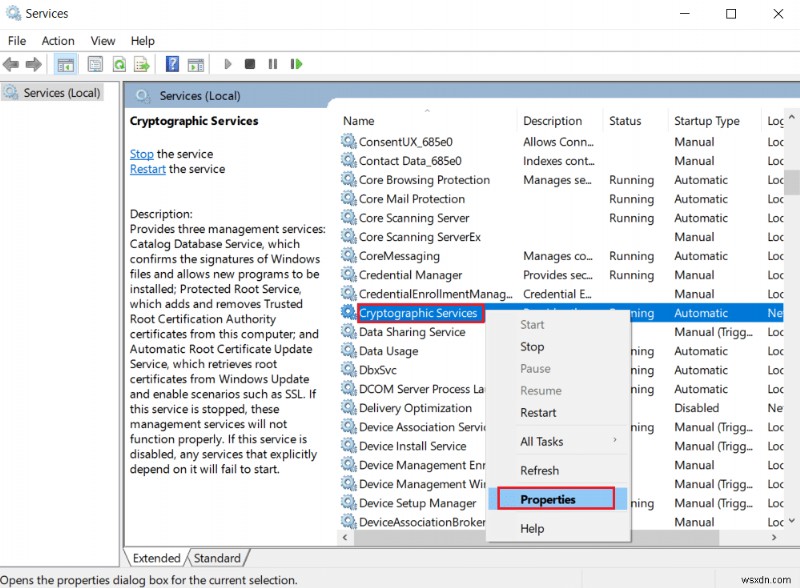Open the Export List toolbar icon
Viewport: 800px width, 588px height.
coord(142,63)
